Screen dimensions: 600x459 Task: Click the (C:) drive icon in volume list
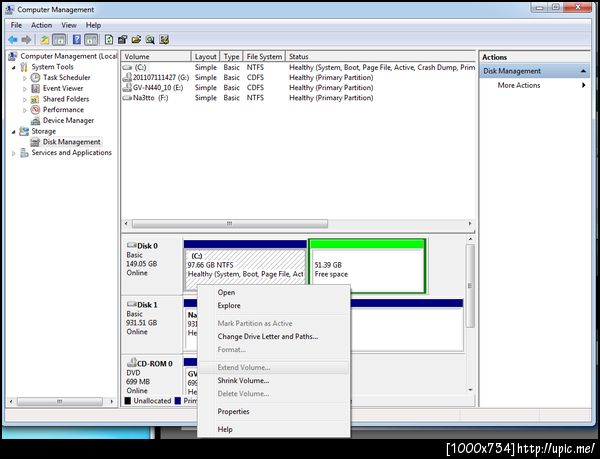point(127,67)
